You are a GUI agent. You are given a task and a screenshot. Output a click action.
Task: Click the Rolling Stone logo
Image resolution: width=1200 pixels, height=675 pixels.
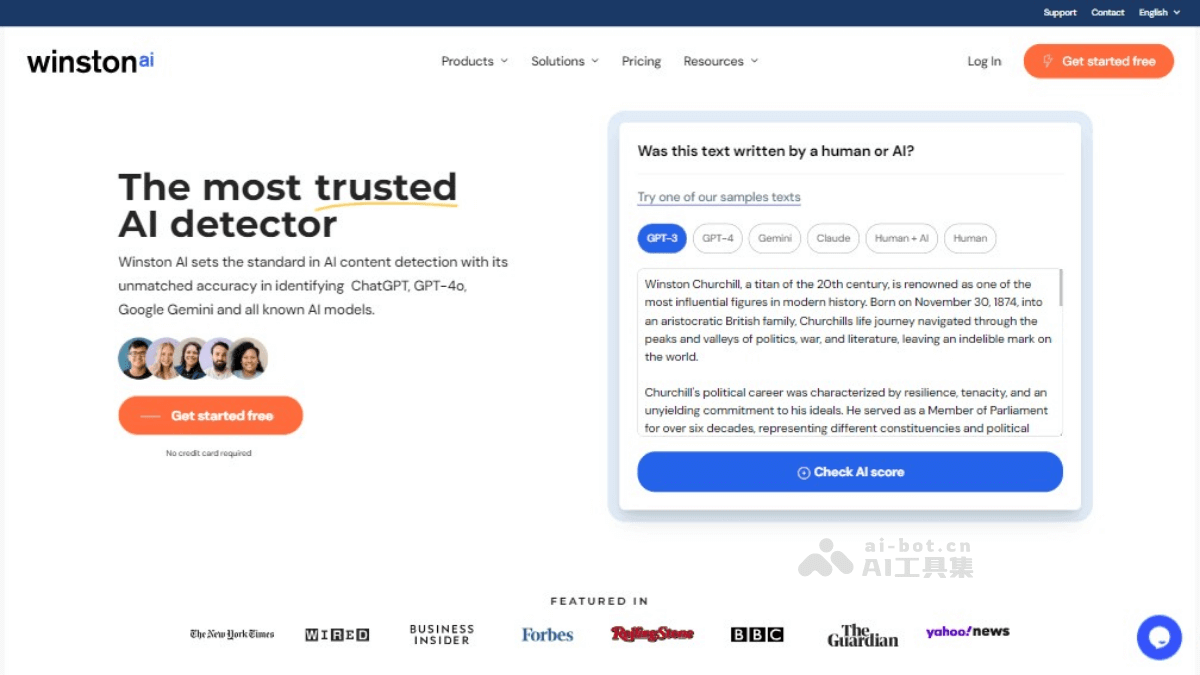652,634
